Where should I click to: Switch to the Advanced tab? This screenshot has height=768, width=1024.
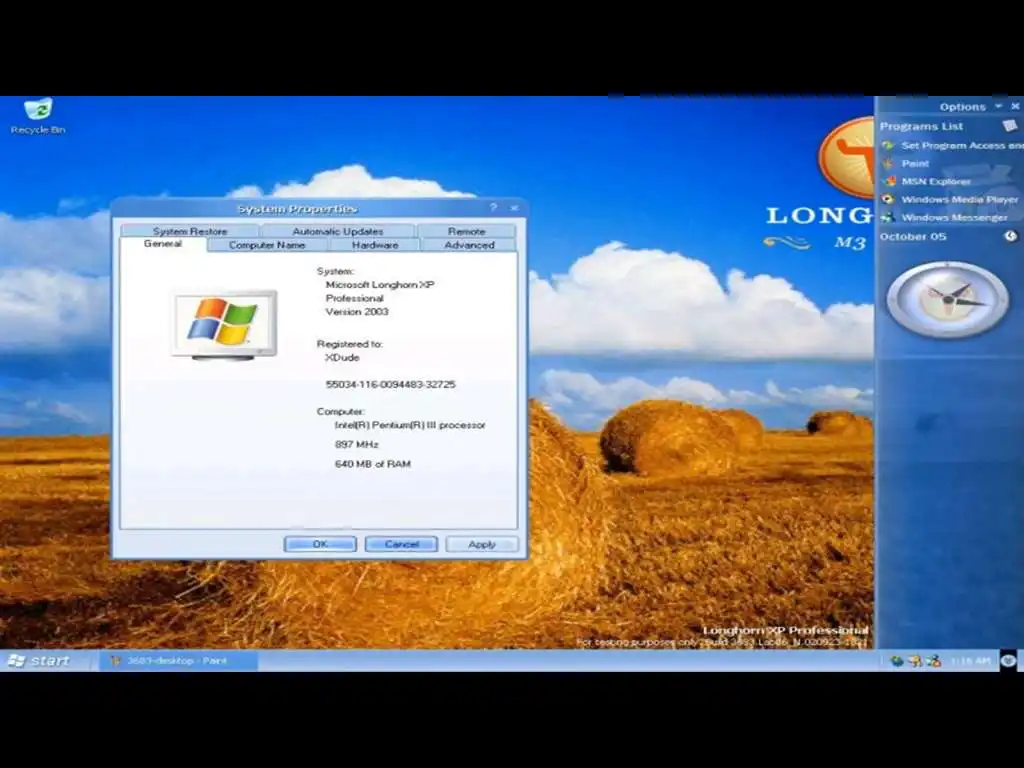[469, 245]
